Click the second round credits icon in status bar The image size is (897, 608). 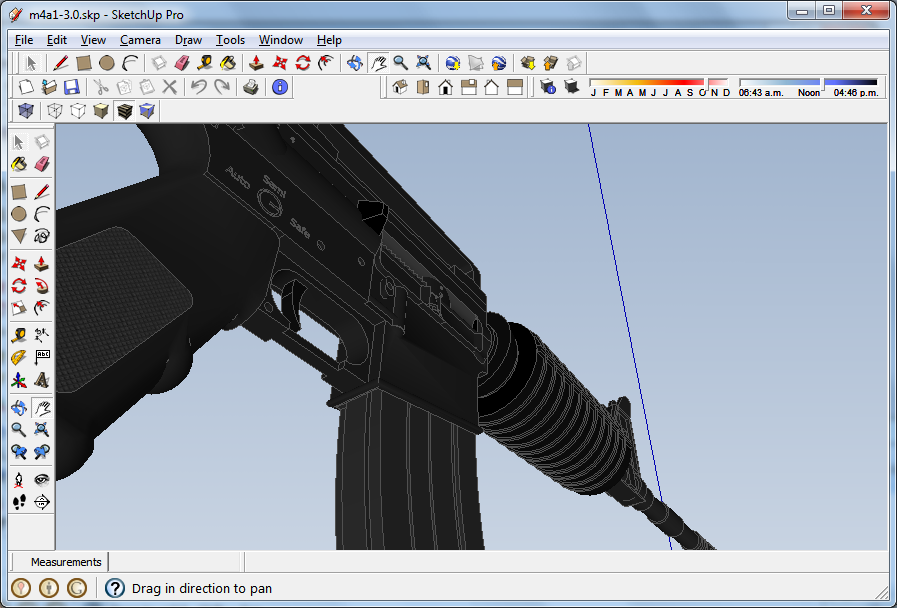49,588
